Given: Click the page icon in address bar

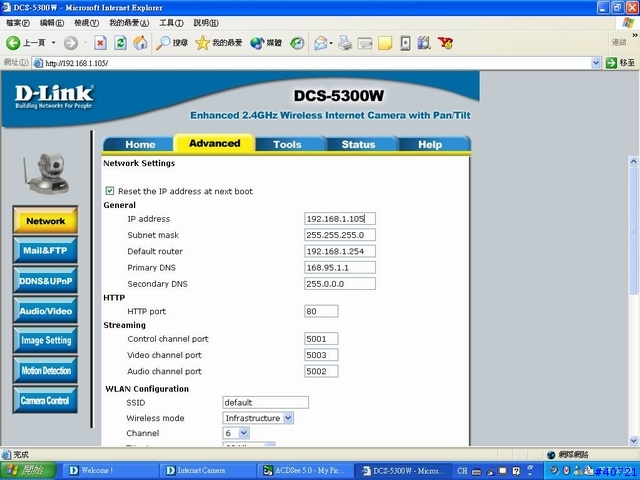Looking at the screenshot, I should coord(38,63).
